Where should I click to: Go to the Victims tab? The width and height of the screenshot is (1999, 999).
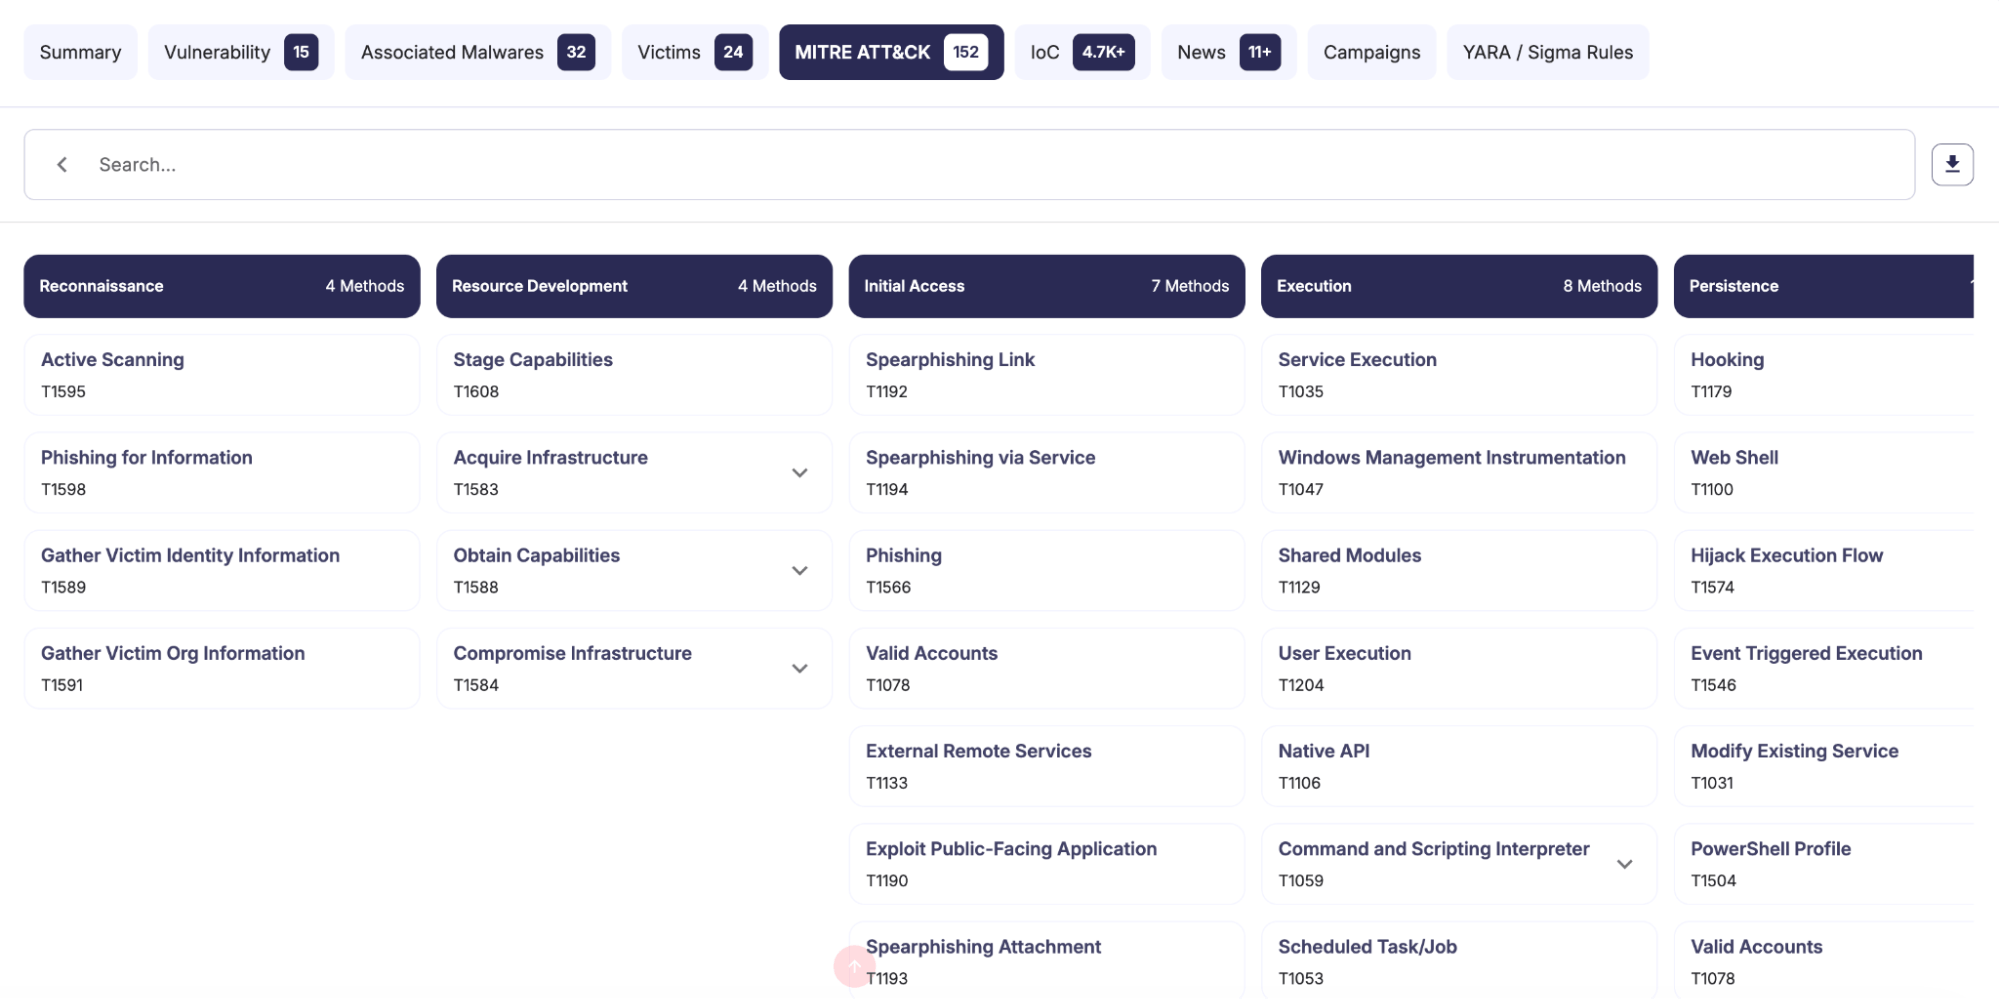694,52
